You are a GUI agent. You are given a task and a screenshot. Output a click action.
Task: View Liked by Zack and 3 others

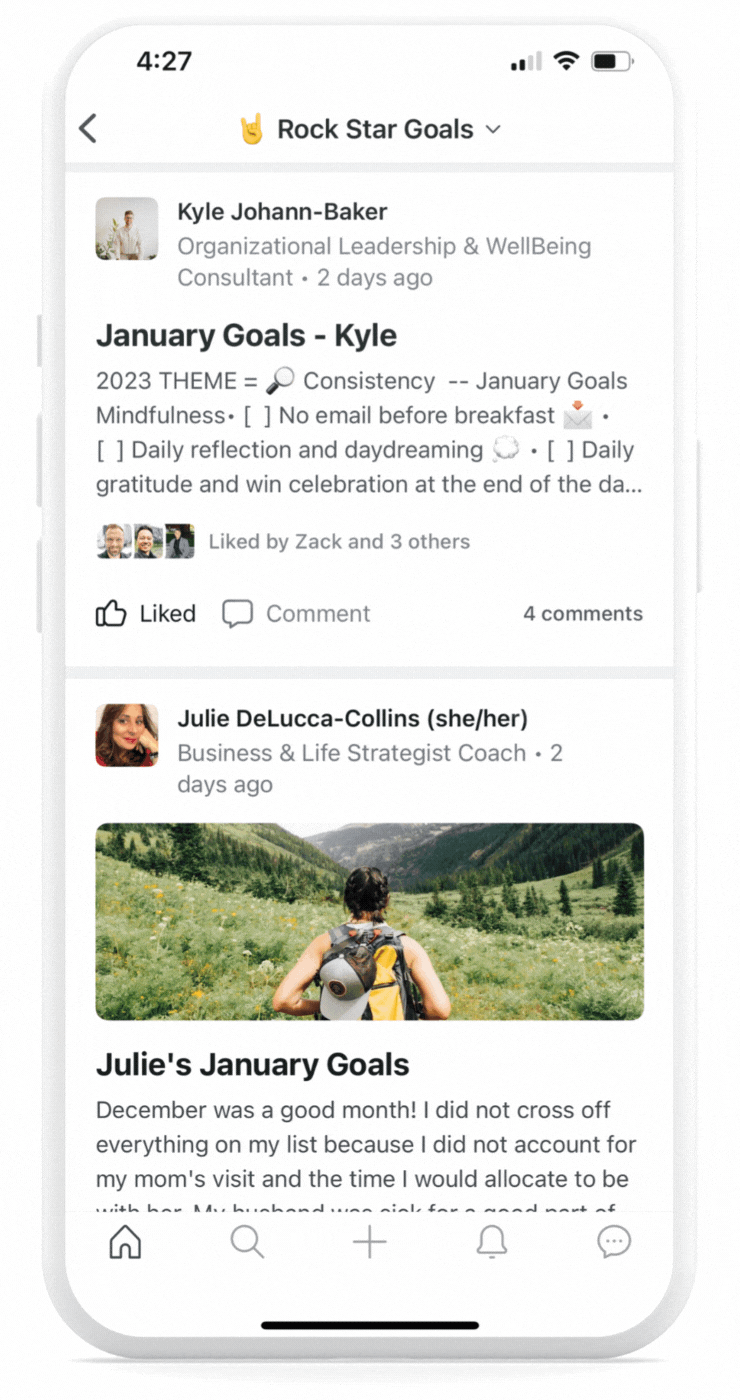point(339,542)
